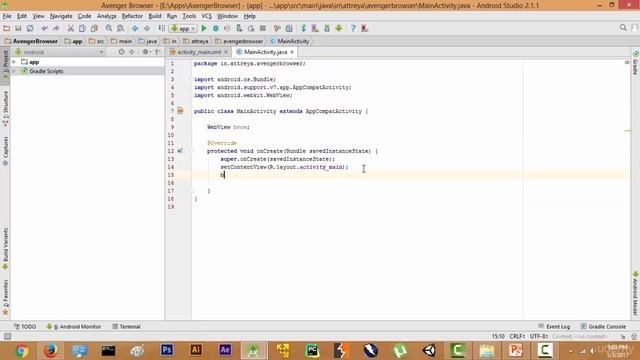Open the File menu
Screen dimensions: 640x360
click(x=7, y=16)
